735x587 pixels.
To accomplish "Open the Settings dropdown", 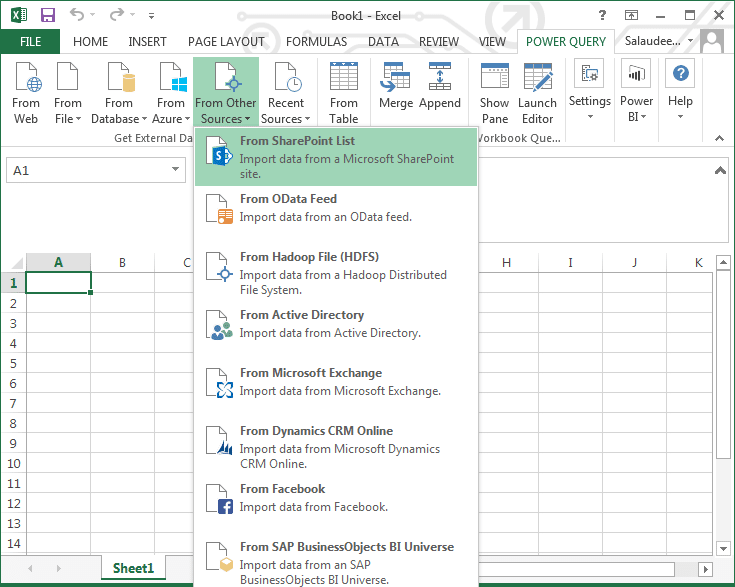I will [x=590, y=89].
